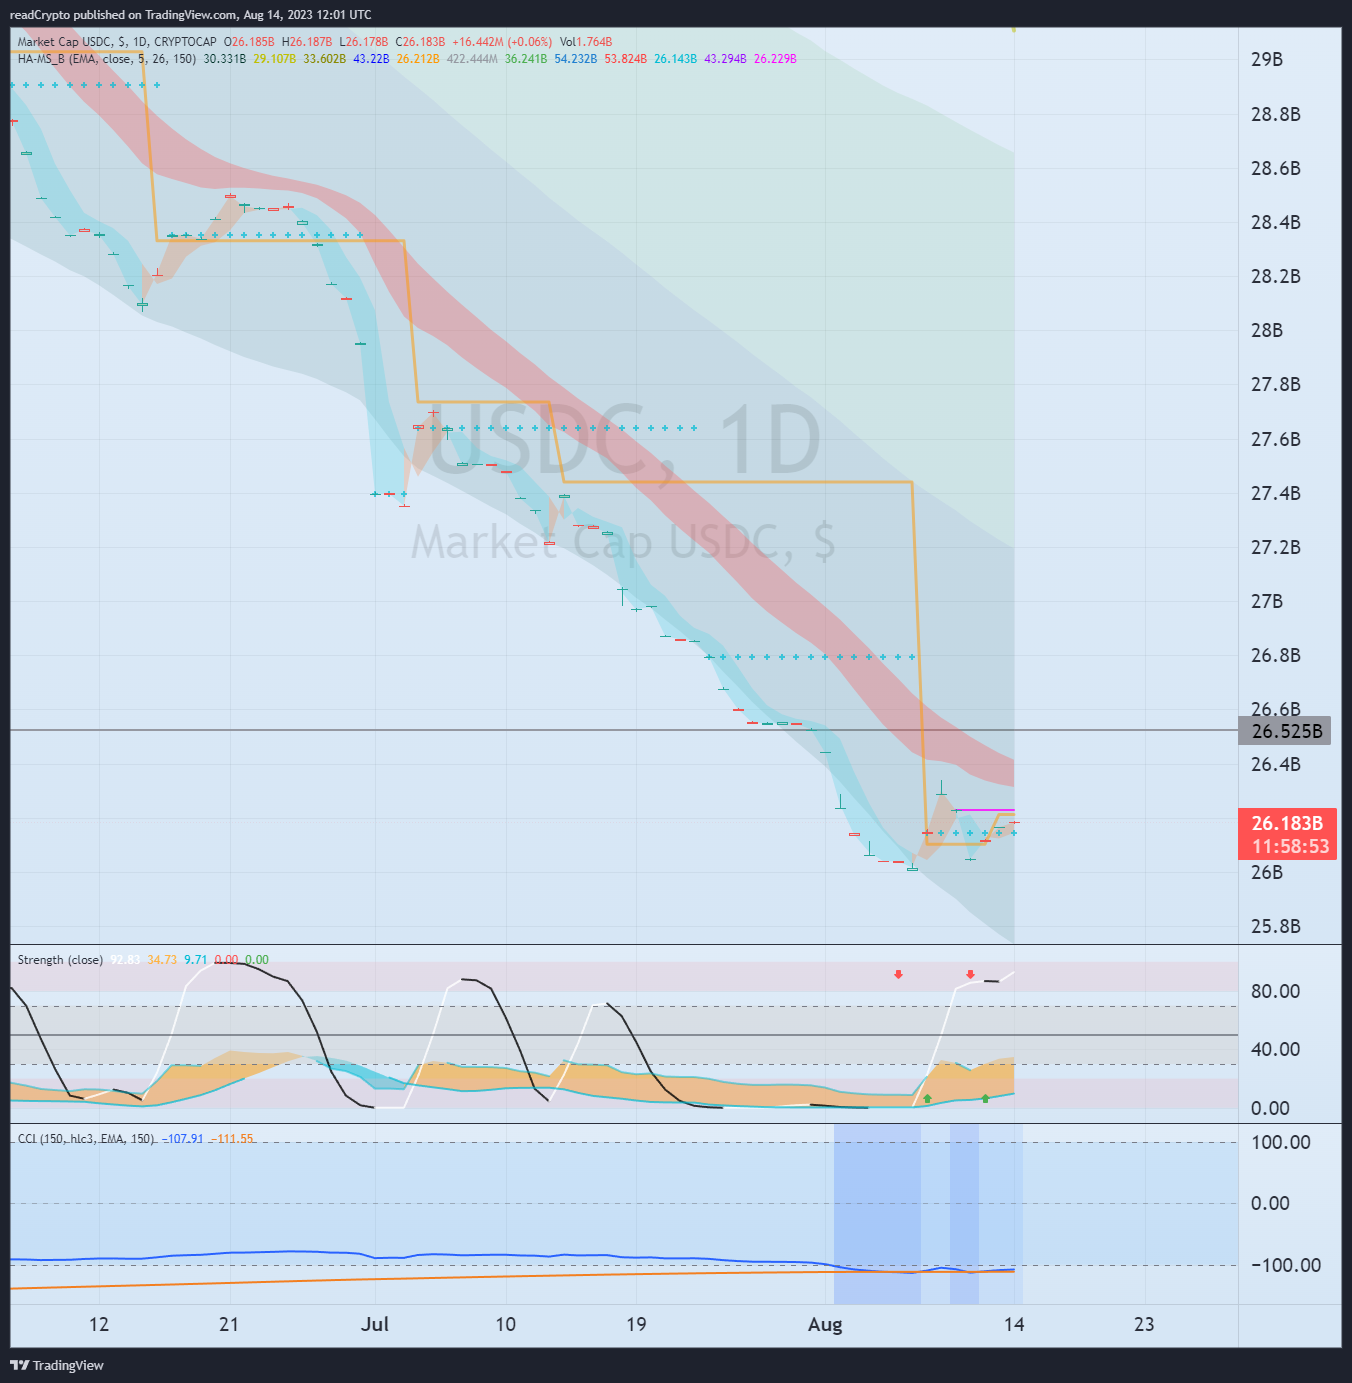This screenshot has width=1352, height=1383.
Task: Click the red HA-MS_B value 53.824B
Action: 625,59
